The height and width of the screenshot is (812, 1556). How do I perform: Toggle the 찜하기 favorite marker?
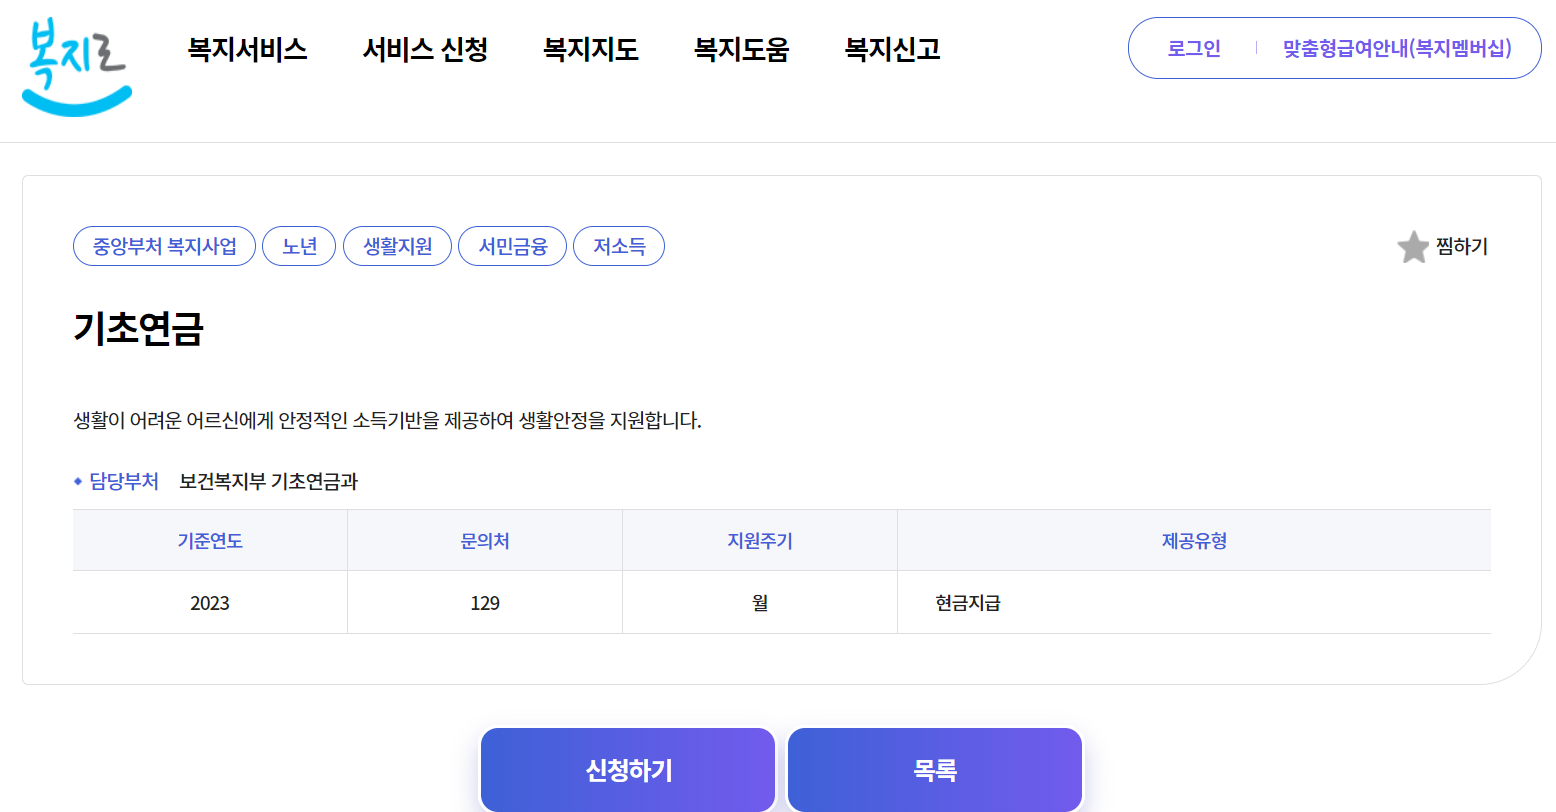pyautogui.click(x=1466, y=248)
